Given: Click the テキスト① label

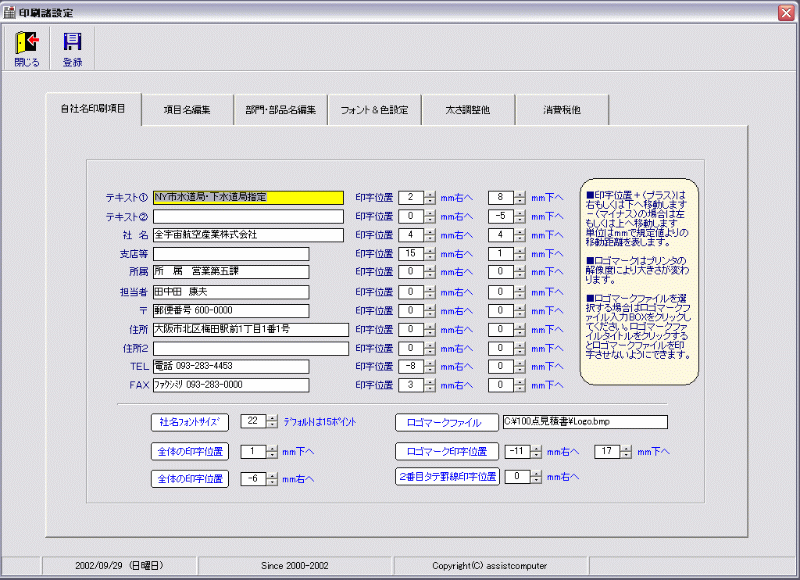Looking at the screenshot, I should 127,197.
